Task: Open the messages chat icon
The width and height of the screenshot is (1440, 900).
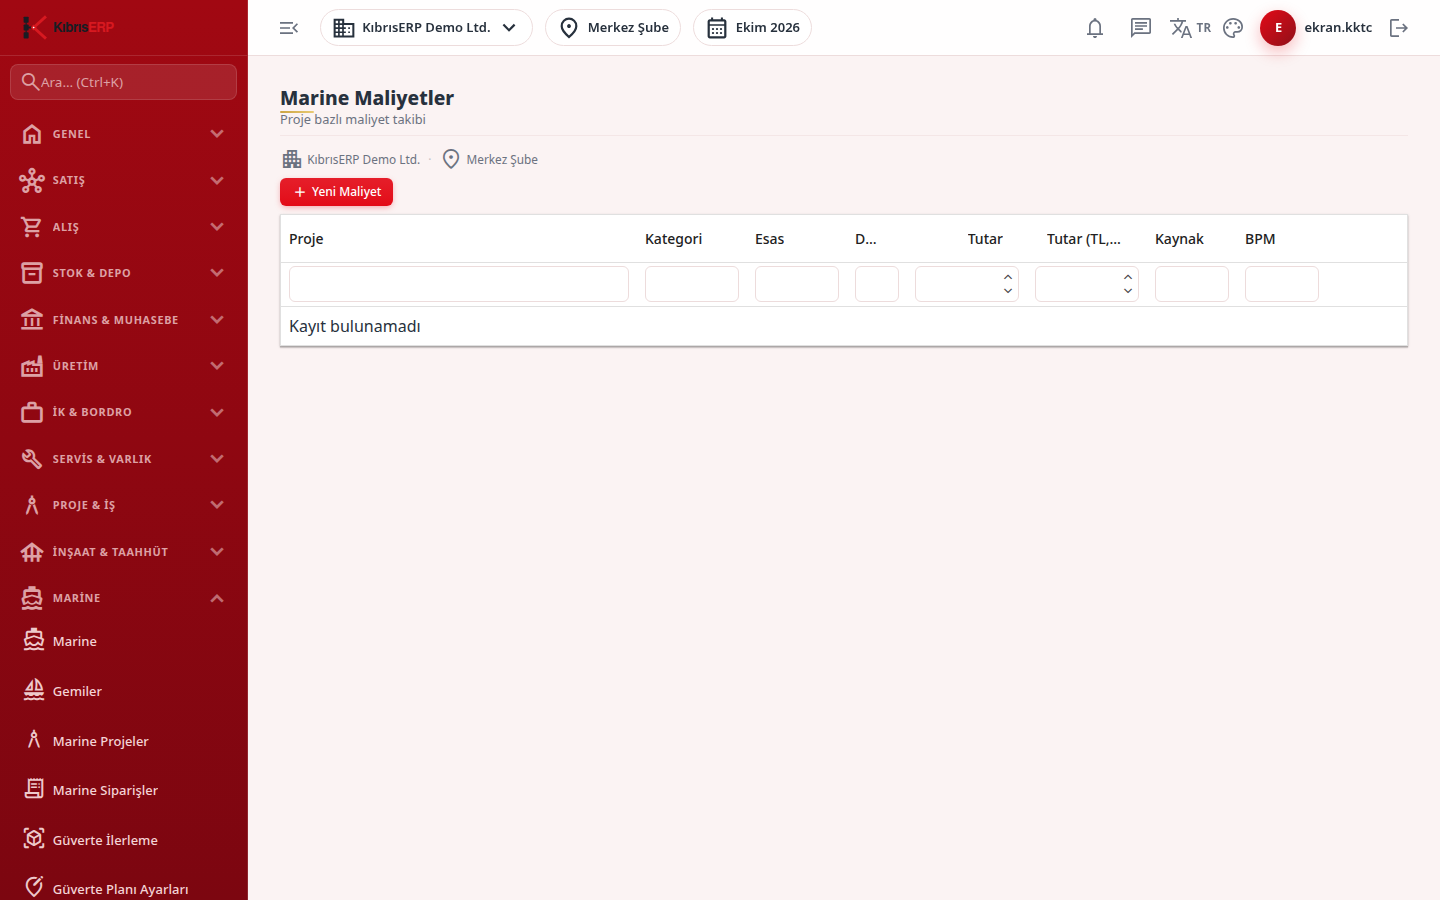Action: [x=1141, y=28]
